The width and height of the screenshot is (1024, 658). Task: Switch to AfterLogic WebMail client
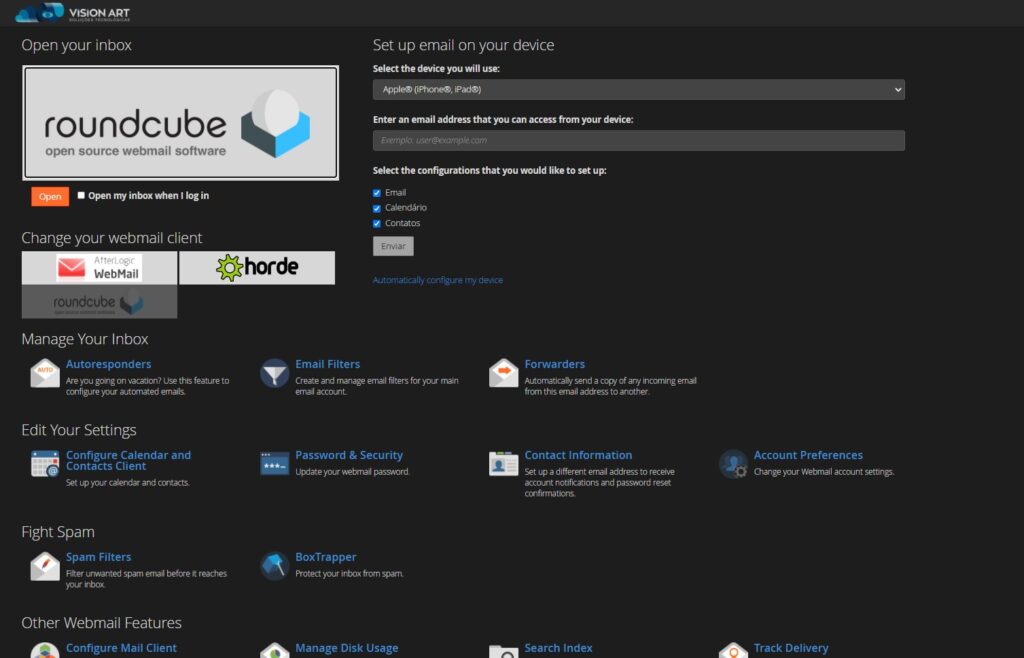99,268
